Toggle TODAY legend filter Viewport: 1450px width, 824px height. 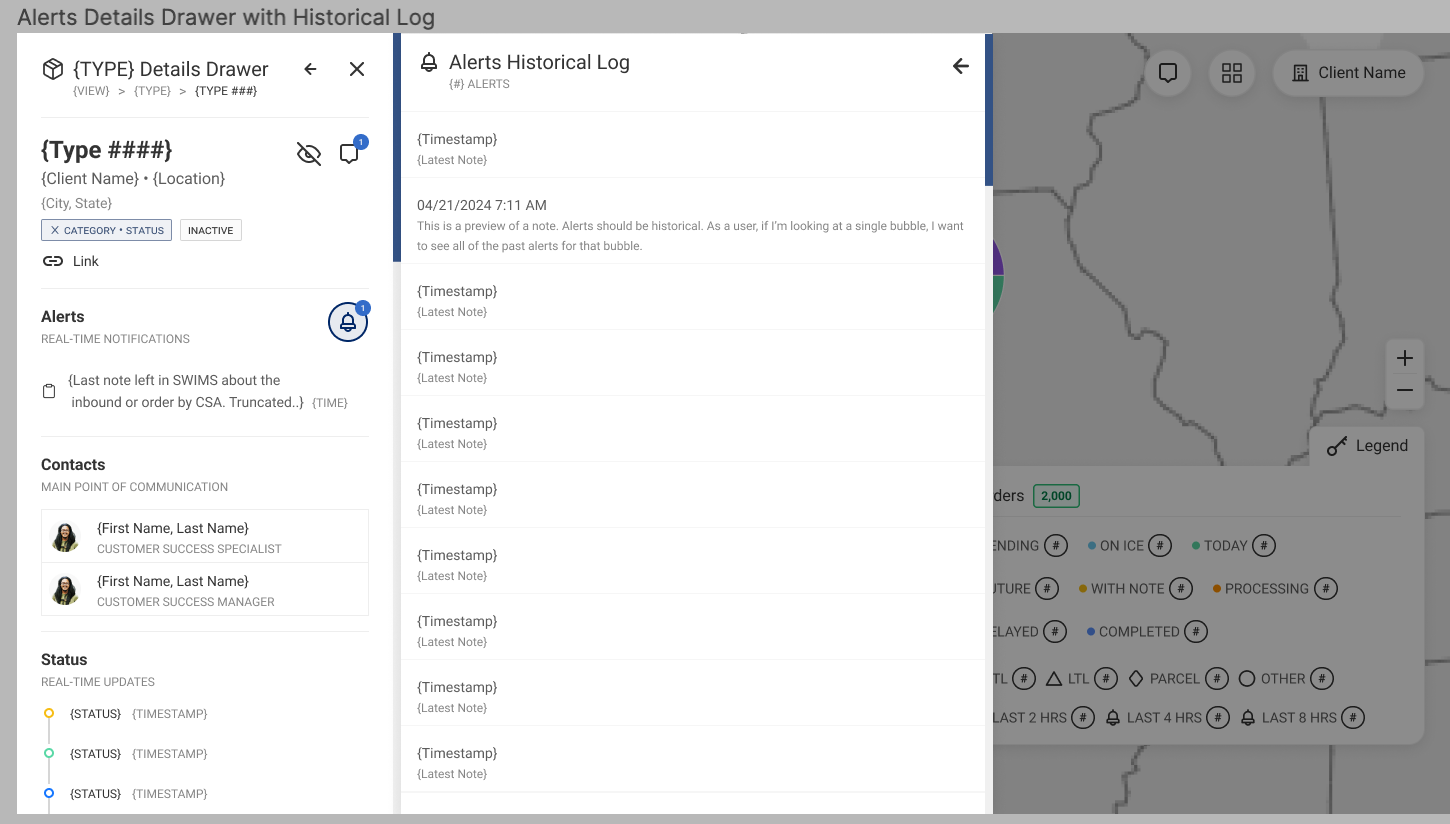click(x=1233, y=546)
